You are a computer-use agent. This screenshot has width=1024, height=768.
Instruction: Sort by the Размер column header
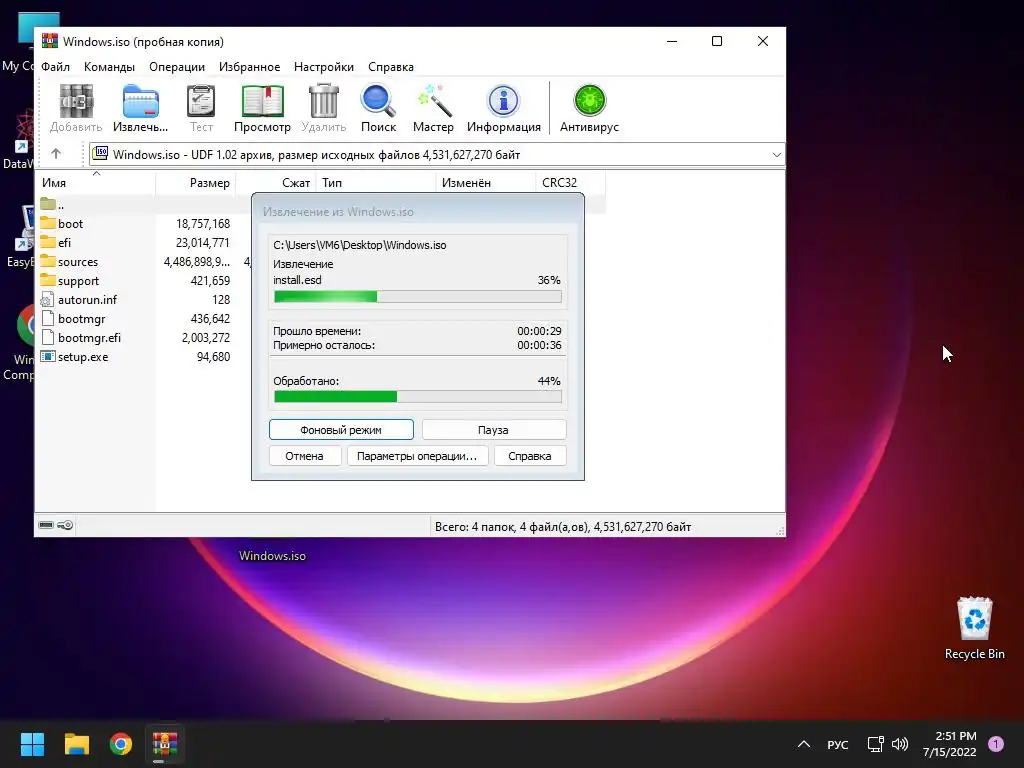[195, 183]
